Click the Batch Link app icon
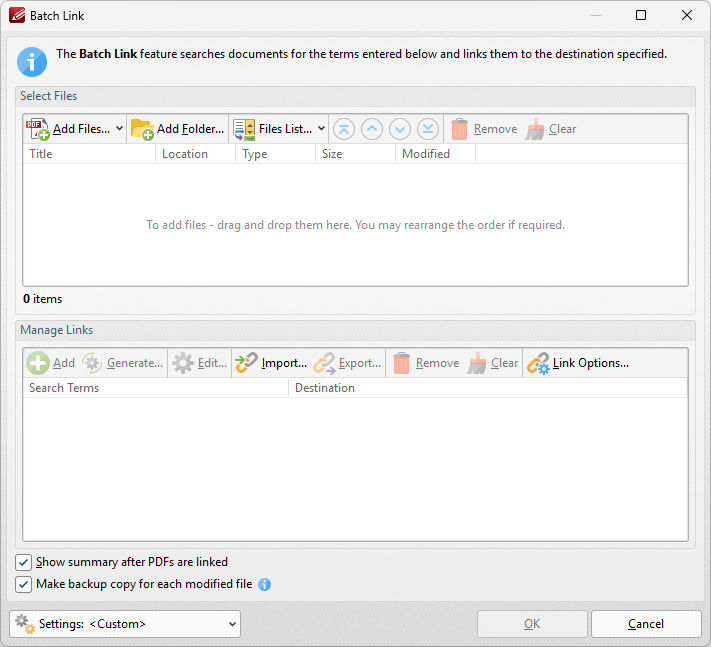 pyautogui.click(x=17, y=15)
